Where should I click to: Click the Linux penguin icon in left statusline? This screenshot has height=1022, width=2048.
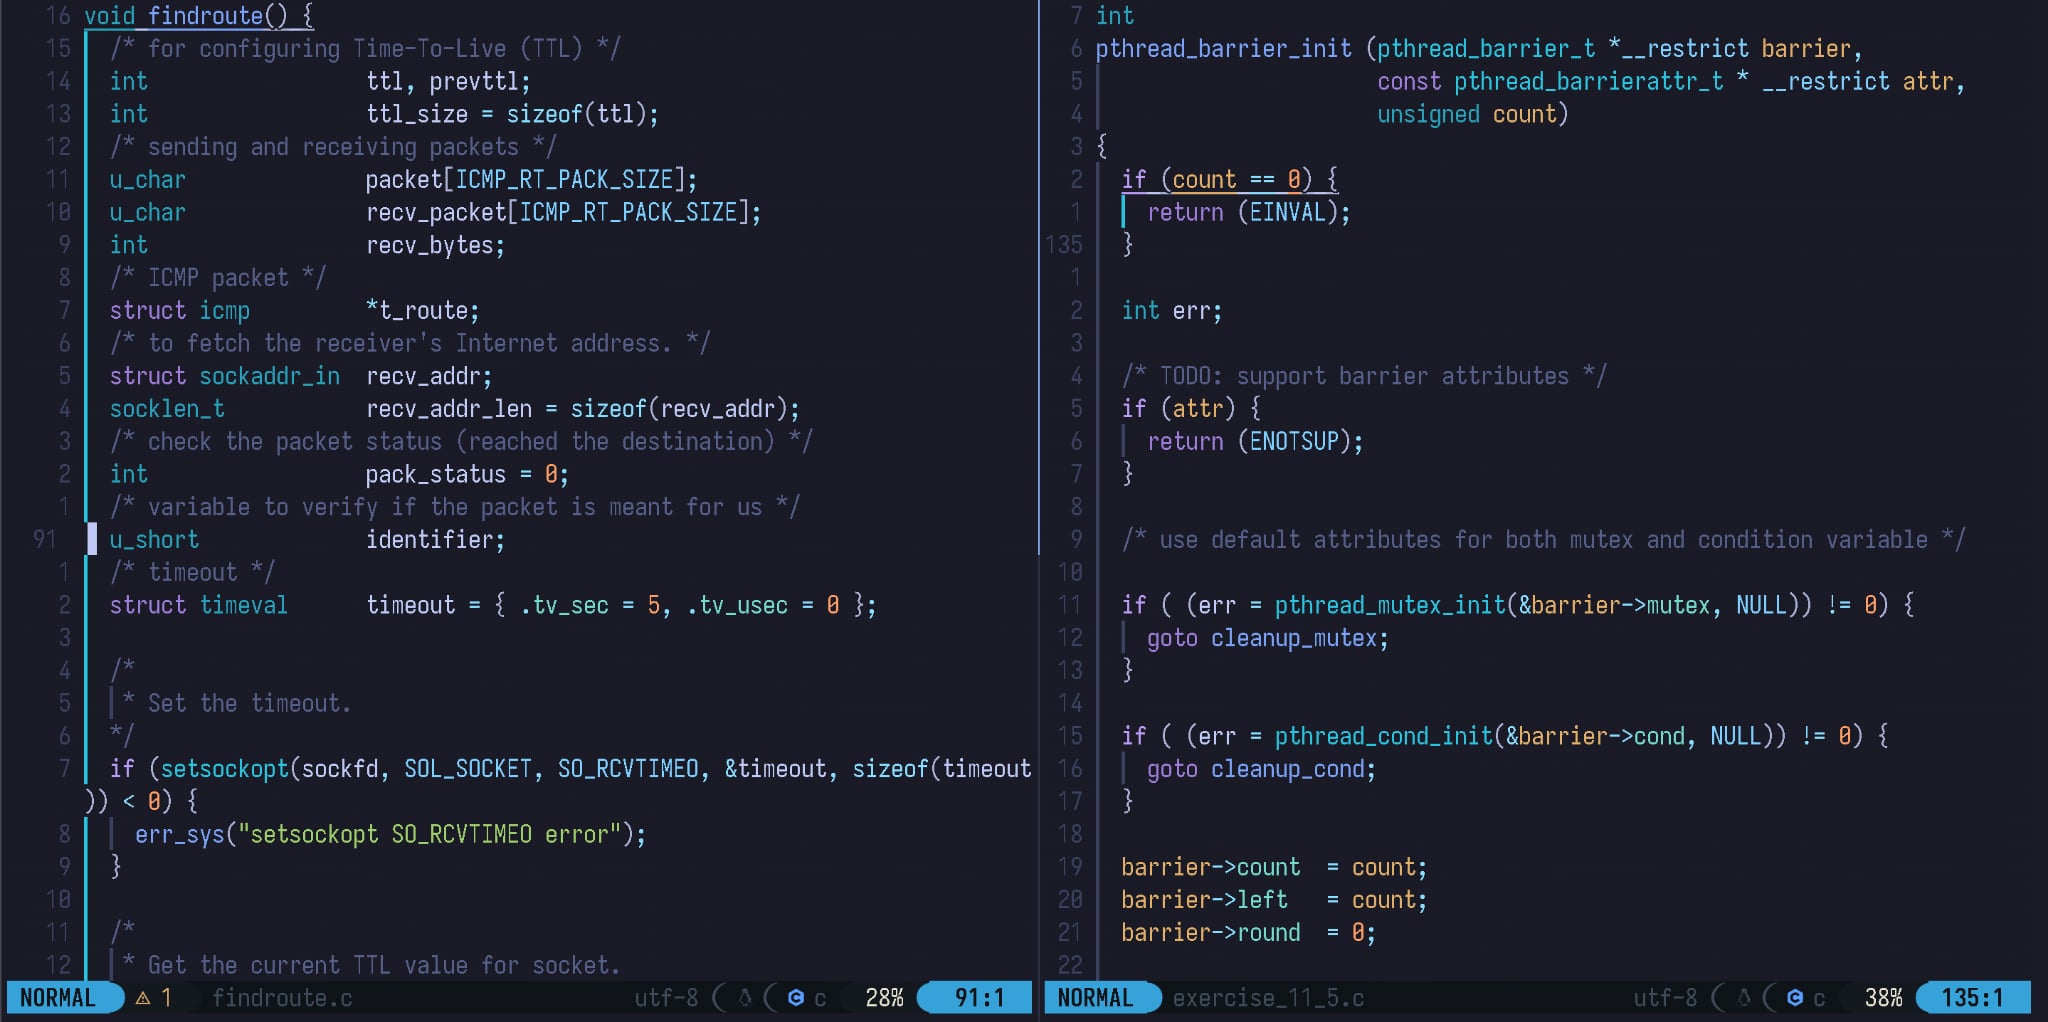(x=745, y=998)
